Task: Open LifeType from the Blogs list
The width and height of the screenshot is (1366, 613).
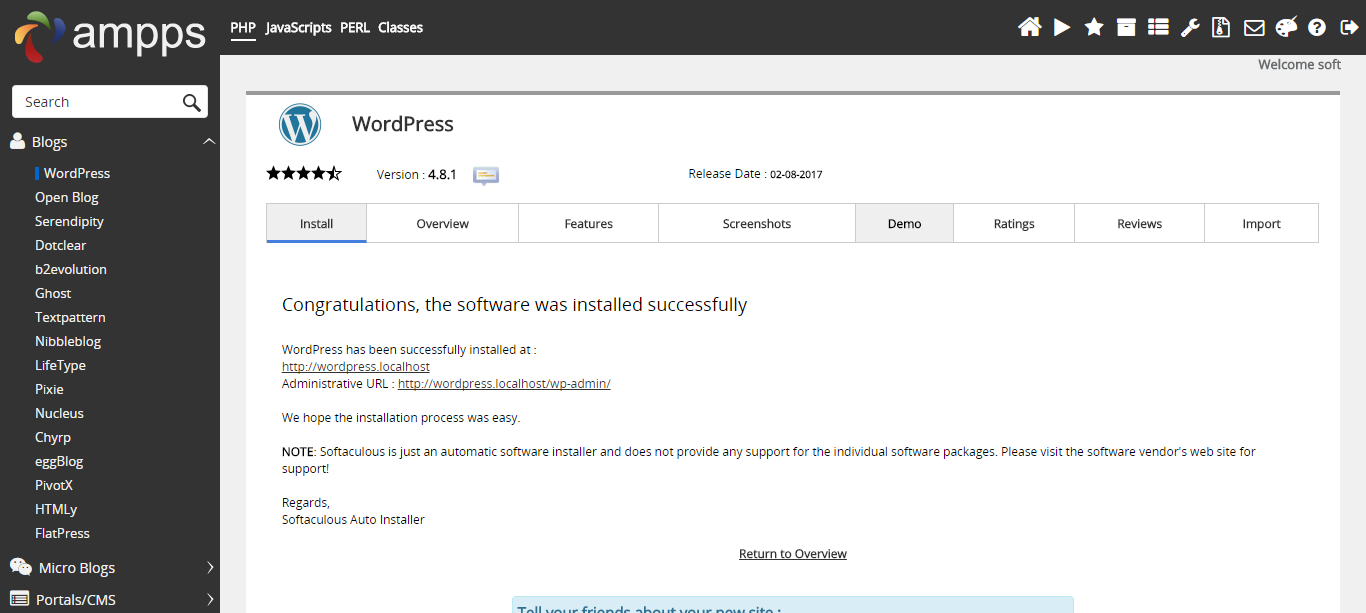Action: [61, 365]
